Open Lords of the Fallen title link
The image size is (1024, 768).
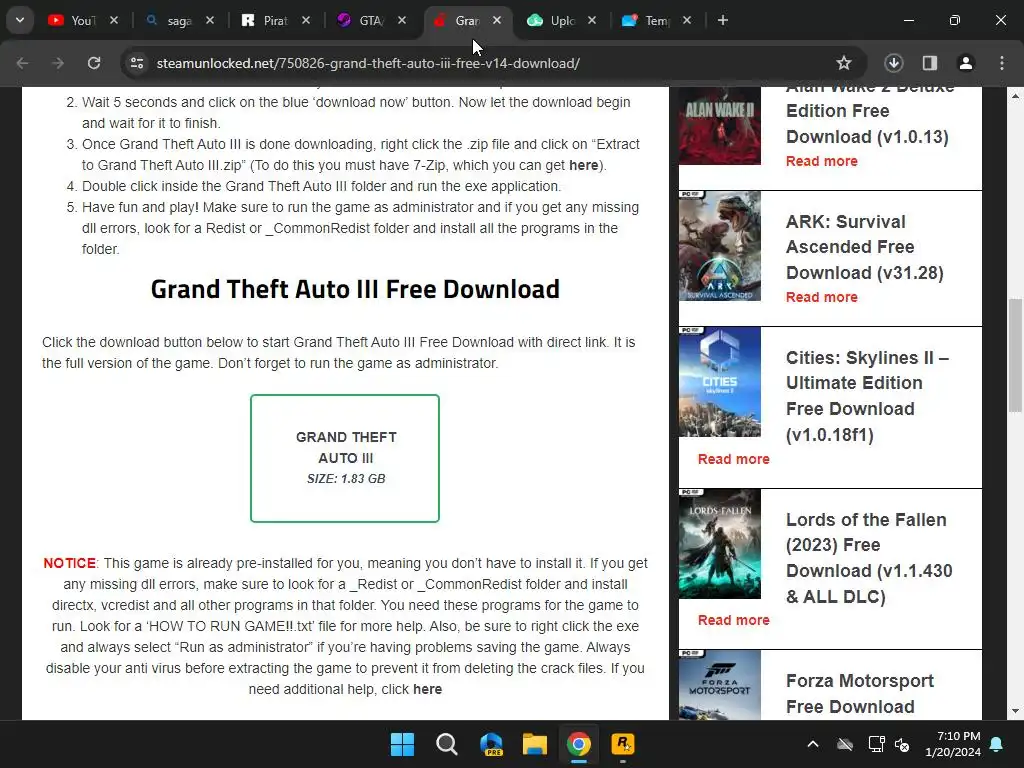[x=869, y=558]
